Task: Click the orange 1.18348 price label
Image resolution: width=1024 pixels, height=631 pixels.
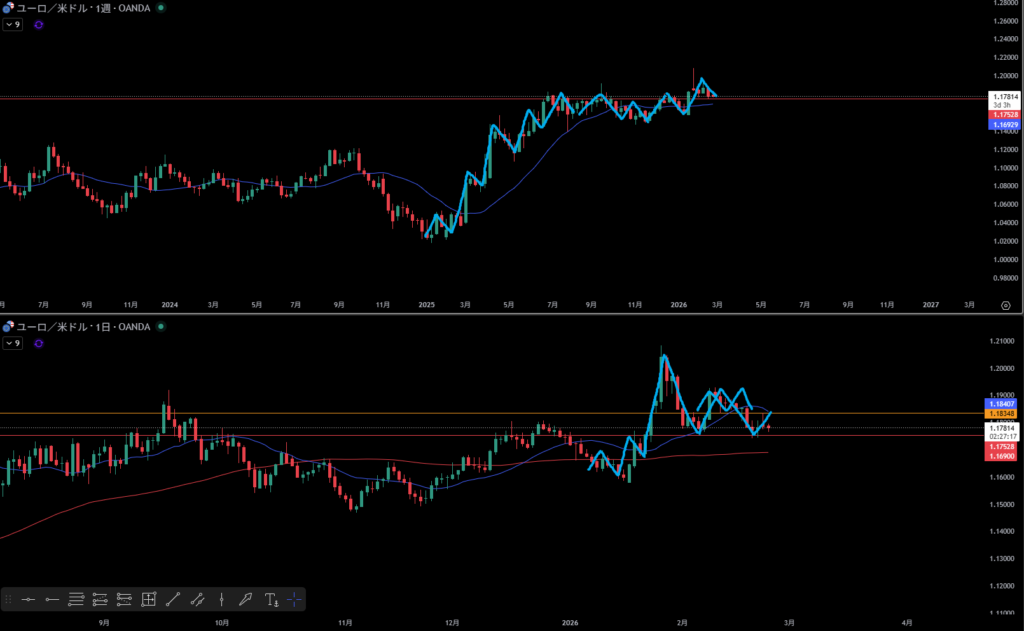Action: (1003, 413)
